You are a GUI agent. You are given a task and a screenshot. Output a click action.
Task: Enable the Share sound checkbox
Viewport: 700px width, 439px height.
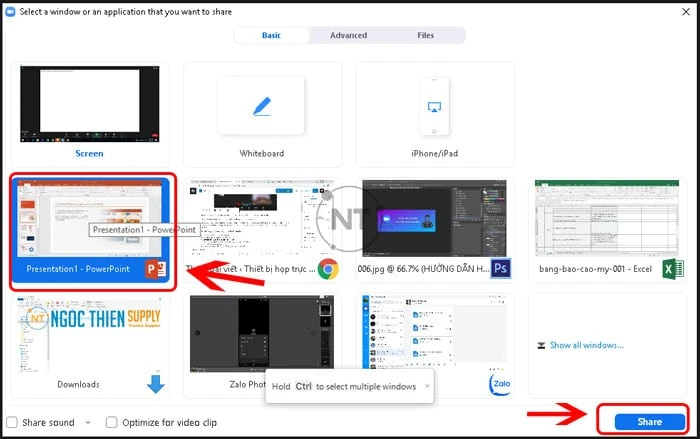(x=12, y=422)
